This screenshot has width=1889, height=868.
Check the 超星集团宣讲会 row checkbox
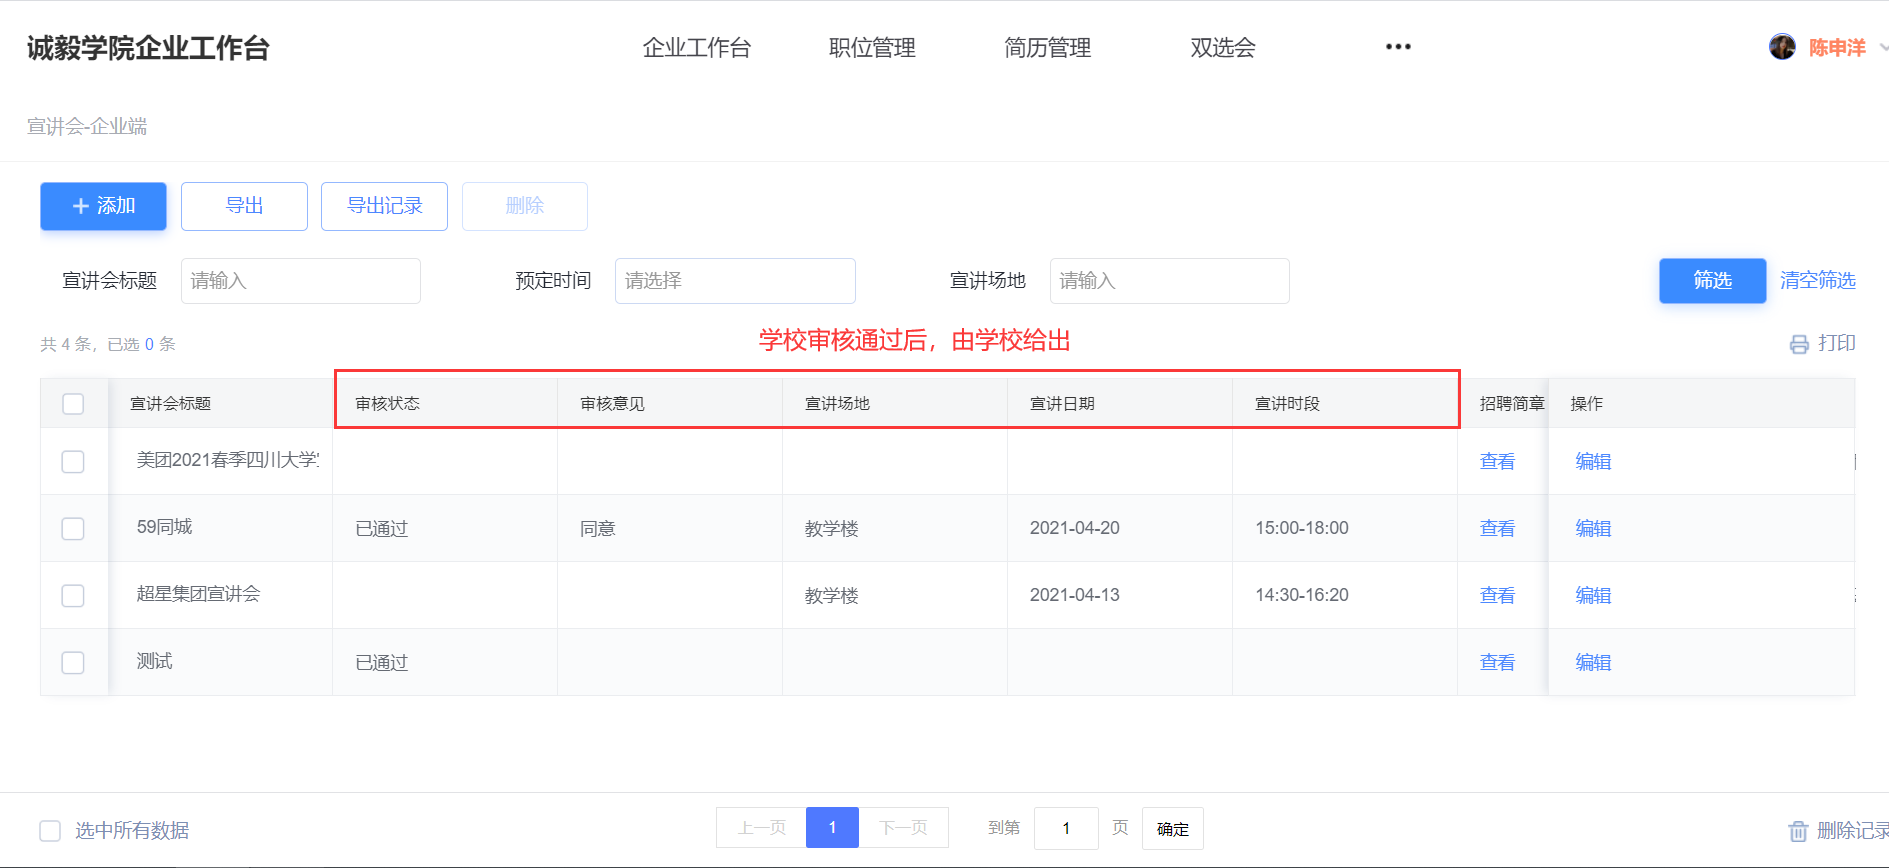pos(73,595)
